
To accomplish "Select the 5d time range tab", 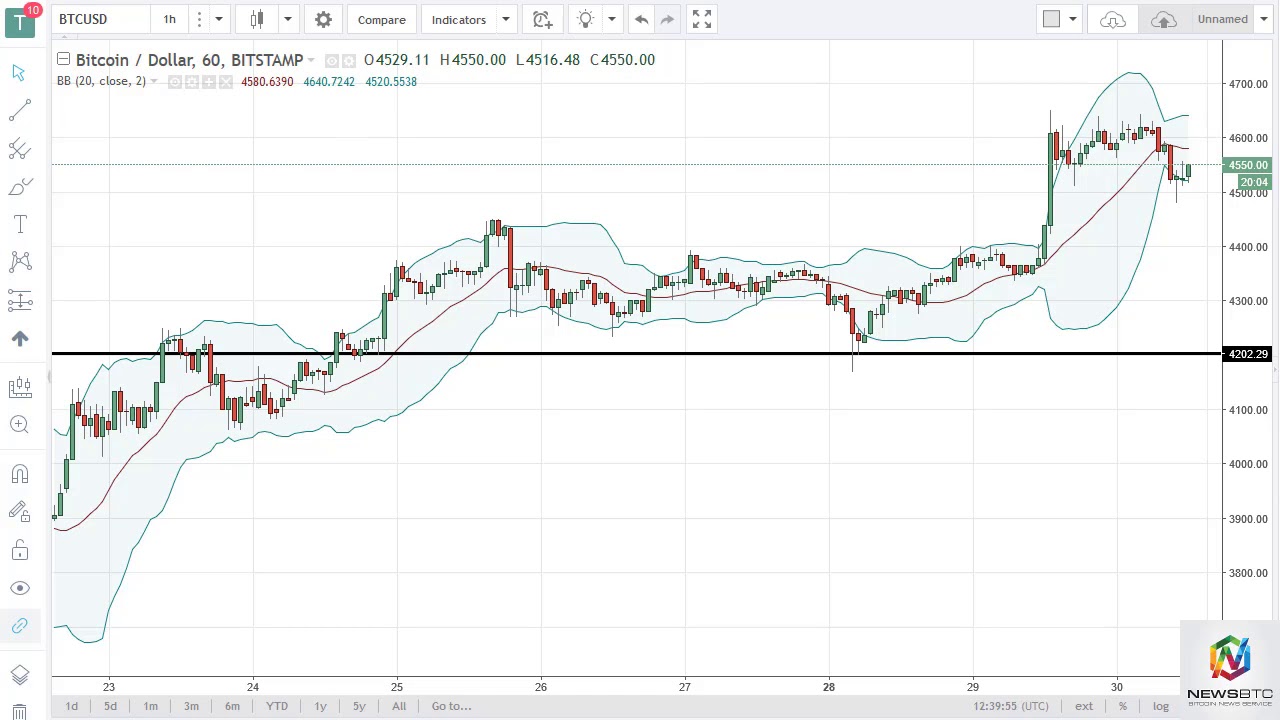I will 110,706.
